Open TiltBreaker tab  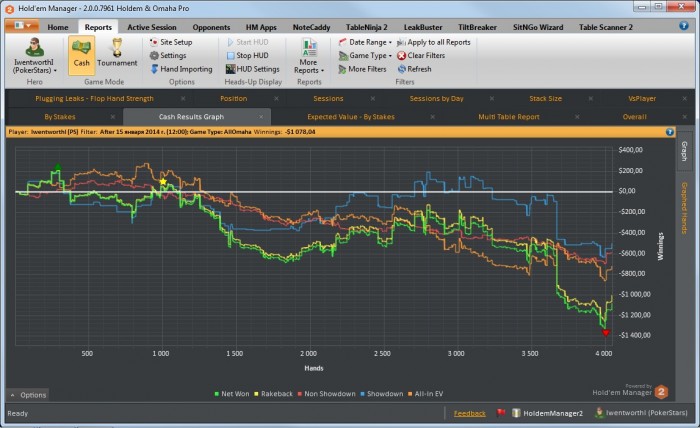click(x=477, y=27)
